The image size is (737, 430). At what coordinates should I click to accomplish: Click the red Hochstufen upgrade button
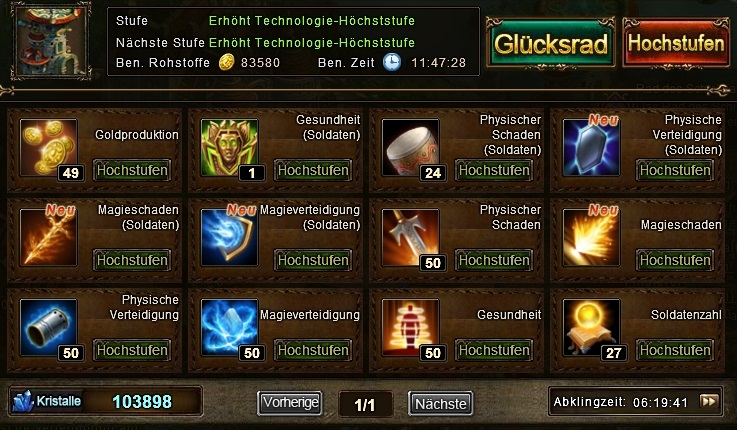click(x=676, y=43)
